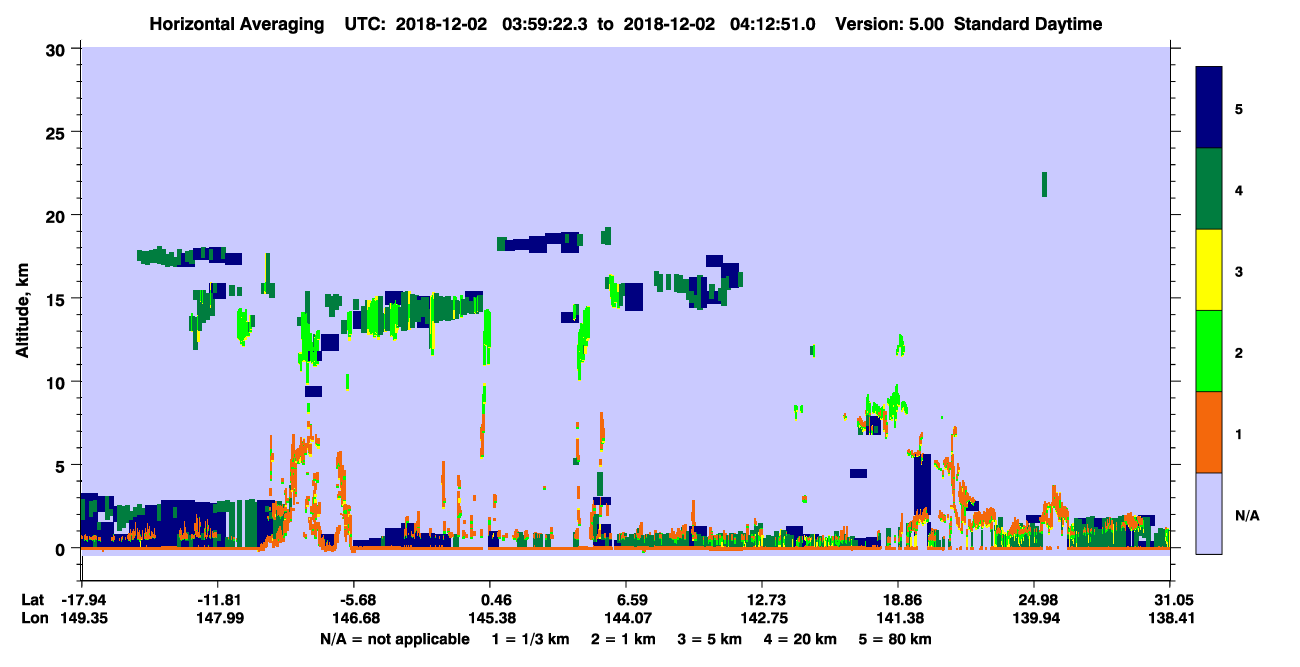The image size is (1300, 667).
Task: Click the legend text '5 = 80 km'
Action: pos(894,638)
